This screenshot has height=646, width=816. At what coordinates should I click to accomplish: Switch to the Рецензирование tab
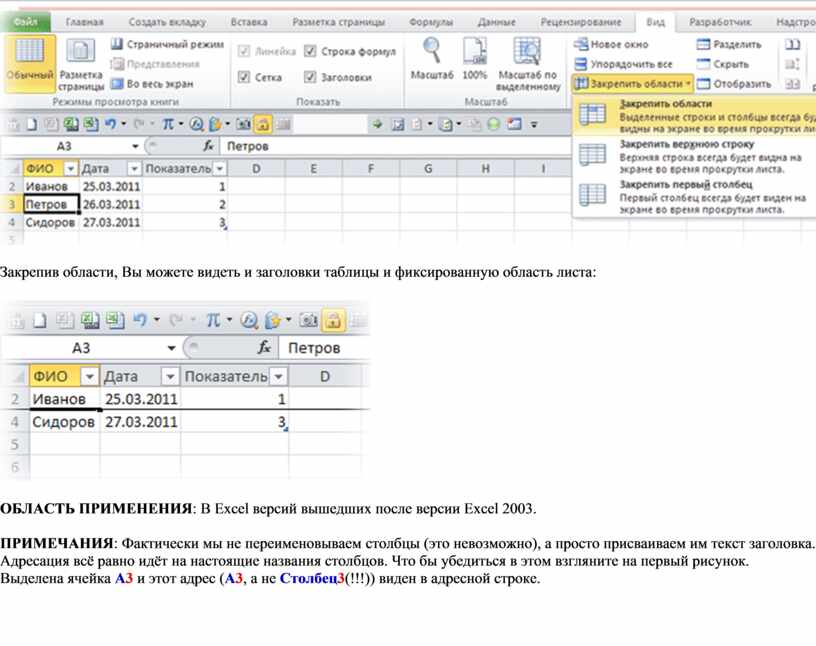click(x=580, y=21)
